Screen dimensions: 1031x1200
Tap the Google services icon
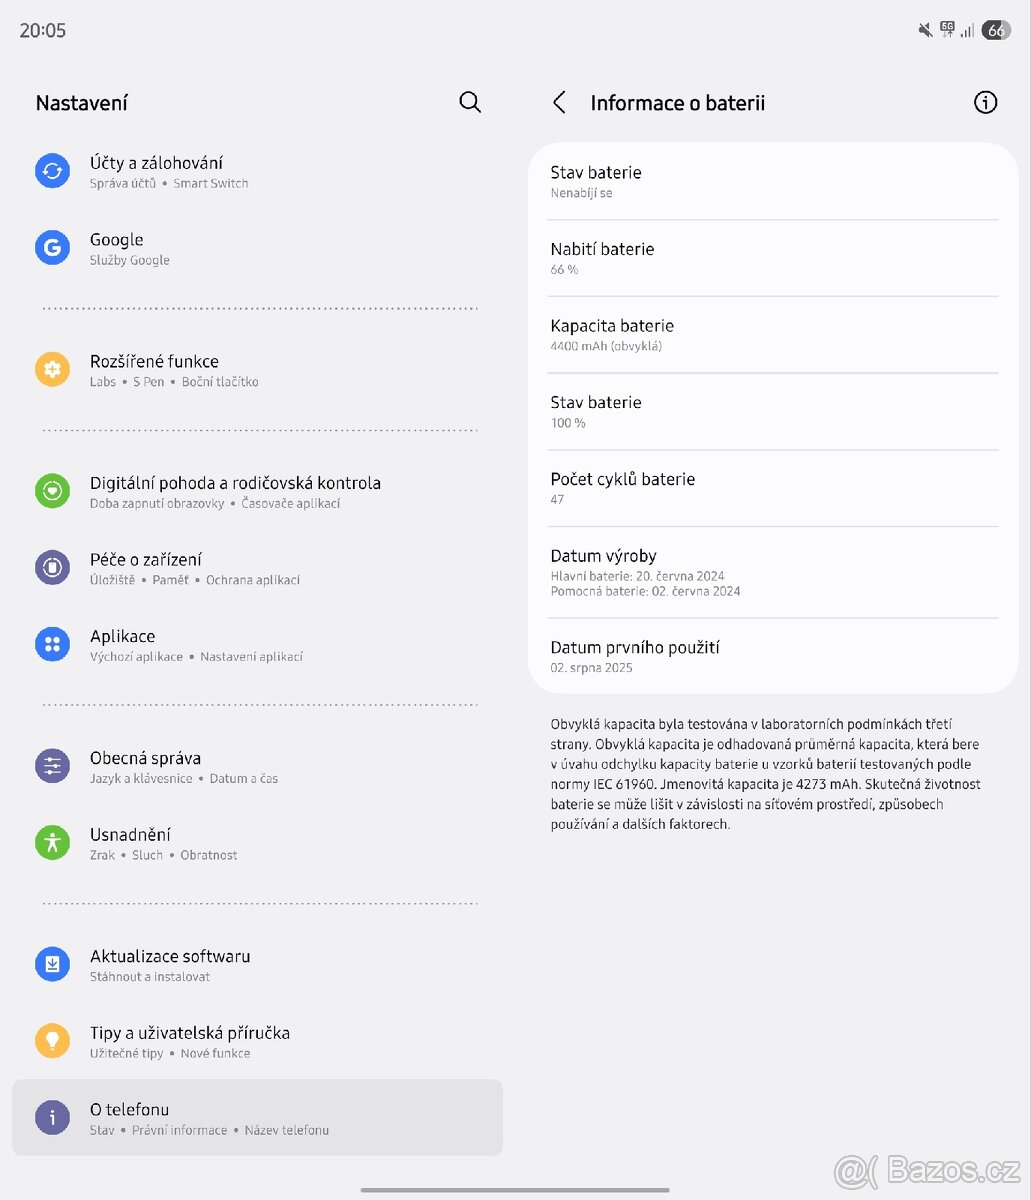pyautogui.click(x=52, y=247)
